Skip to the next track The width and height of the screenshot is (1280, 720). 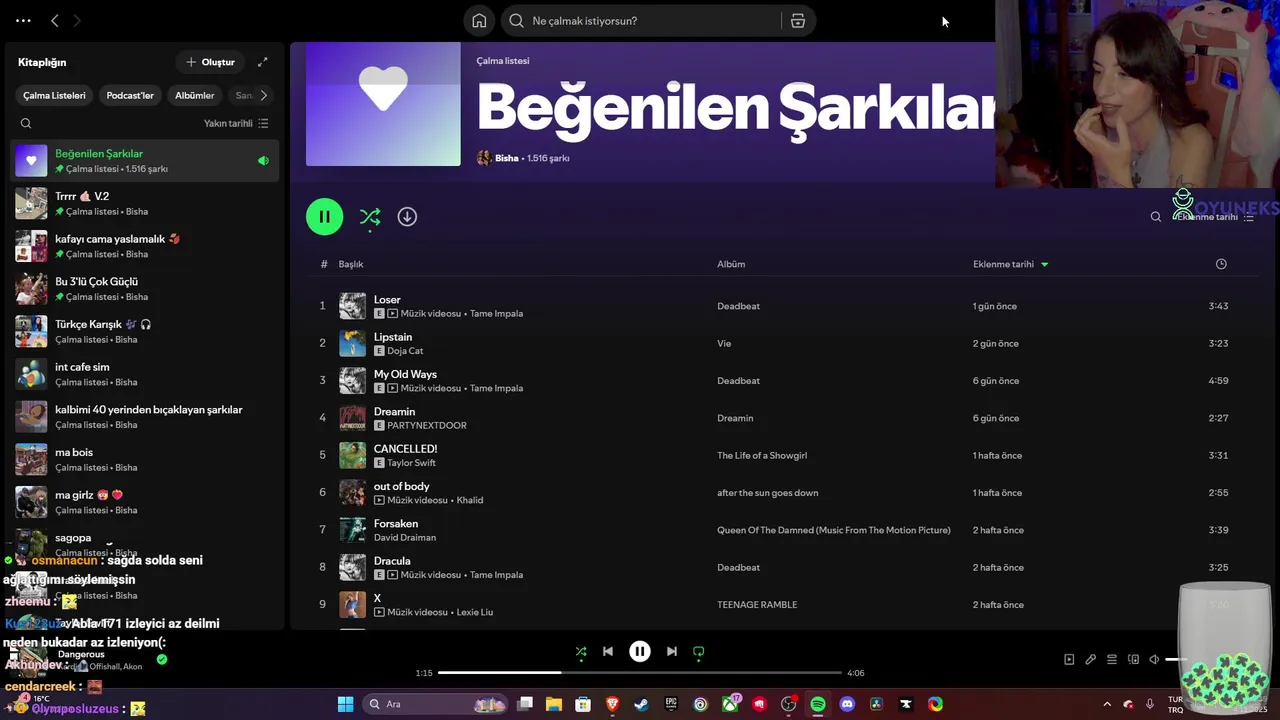tap(672, 652)
